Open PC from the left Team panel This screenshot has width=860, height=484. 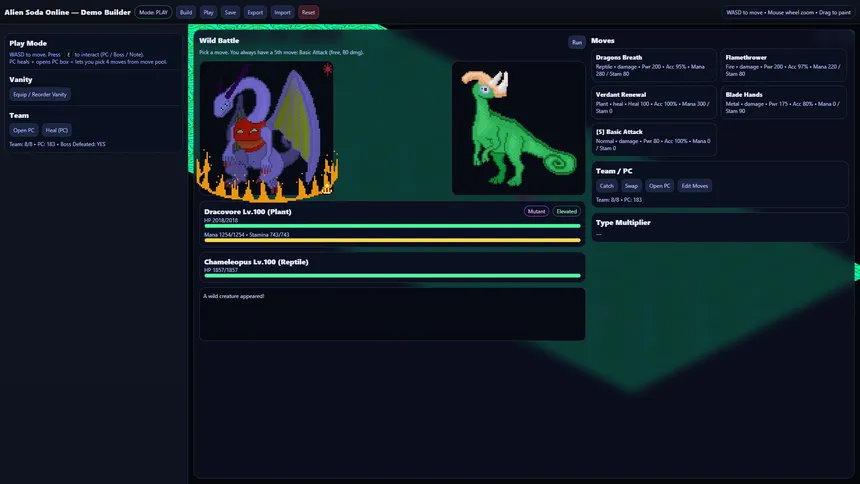pos(24,130)
